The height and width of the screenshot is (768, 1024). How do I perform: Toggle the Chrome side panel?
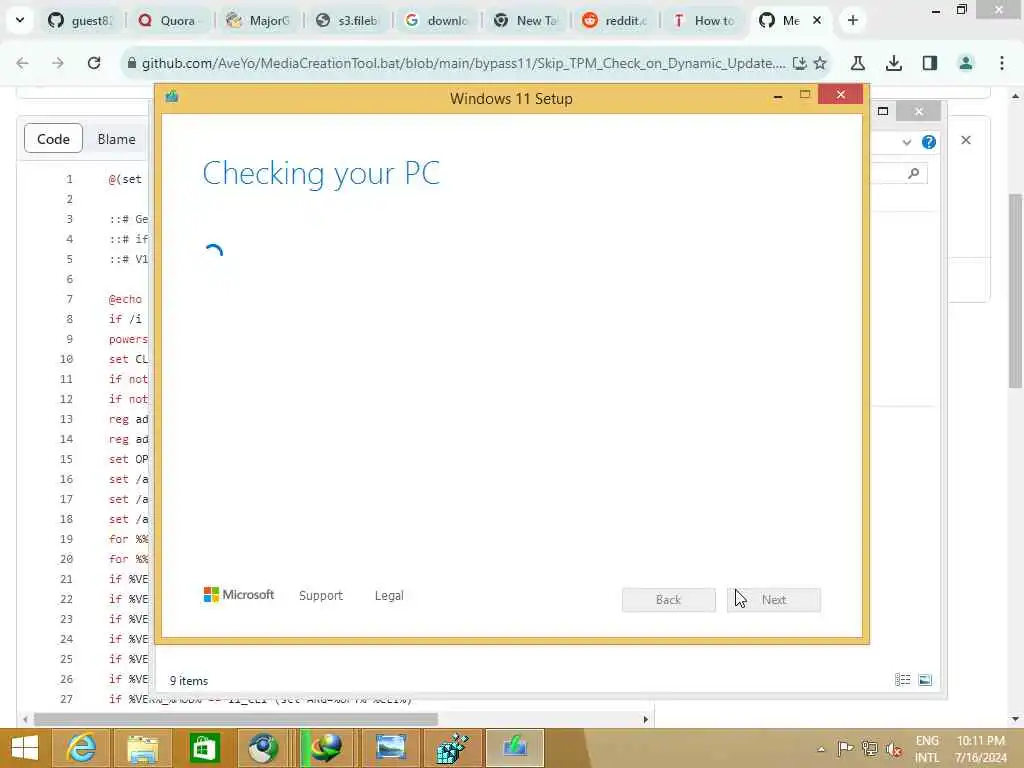(929, 63)
